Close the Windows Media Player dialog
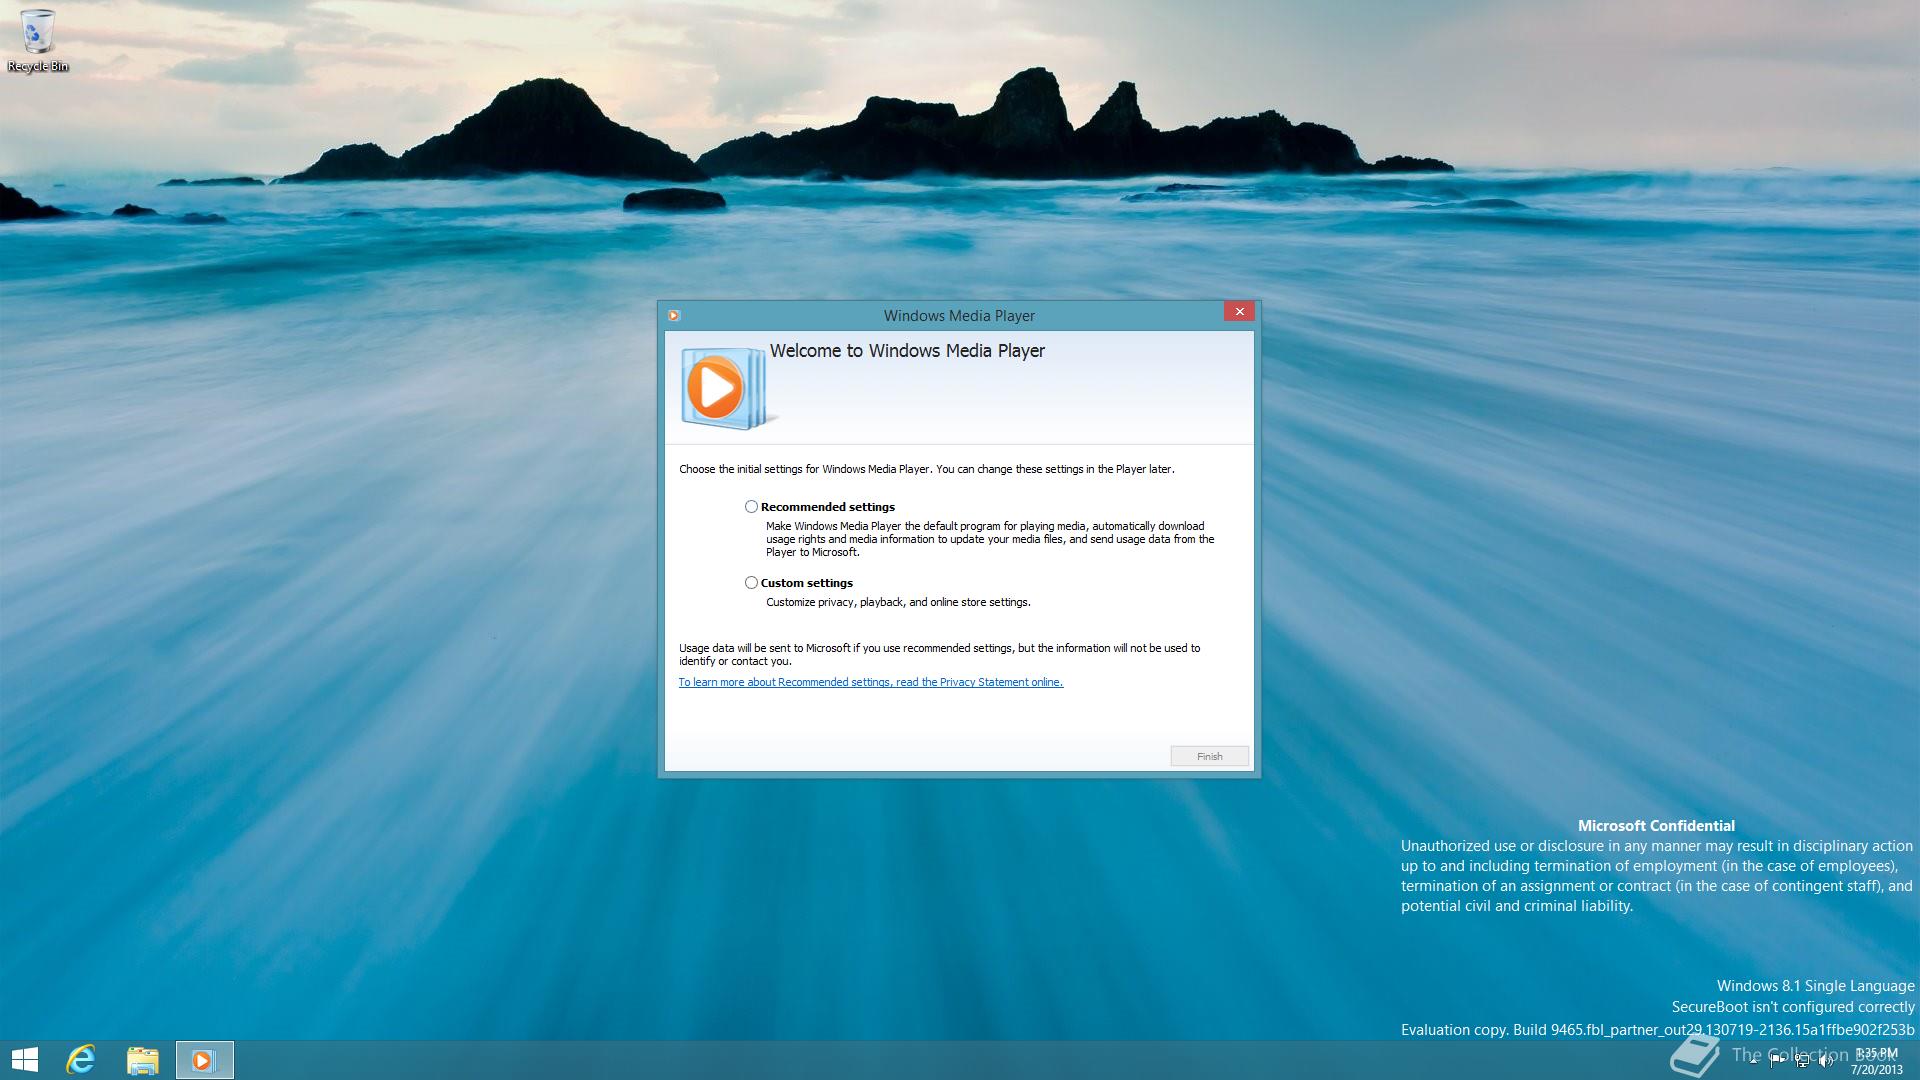 tap(1239, 312)
